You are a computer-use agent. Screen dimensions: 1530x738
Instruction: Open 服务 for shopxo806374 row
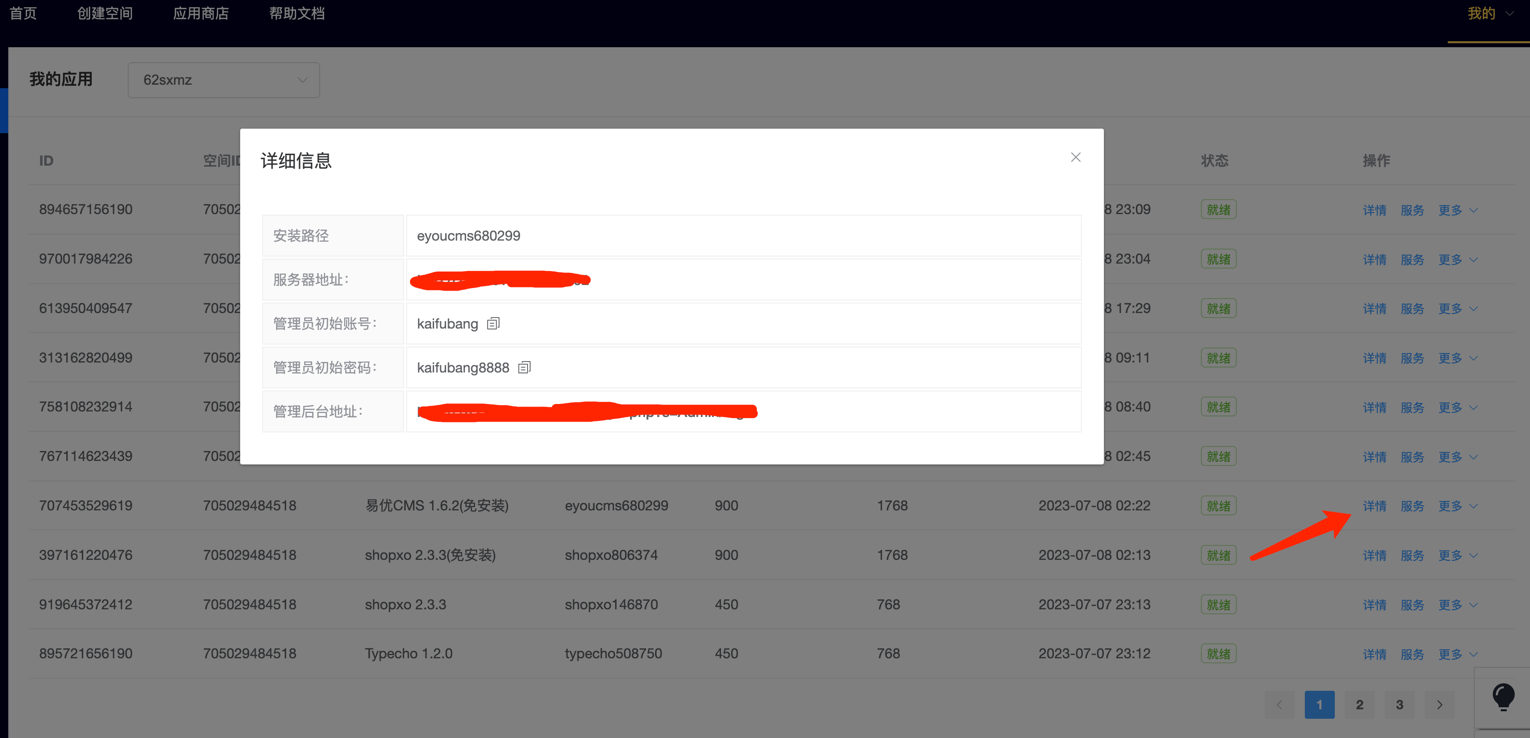coord(1412,555)
